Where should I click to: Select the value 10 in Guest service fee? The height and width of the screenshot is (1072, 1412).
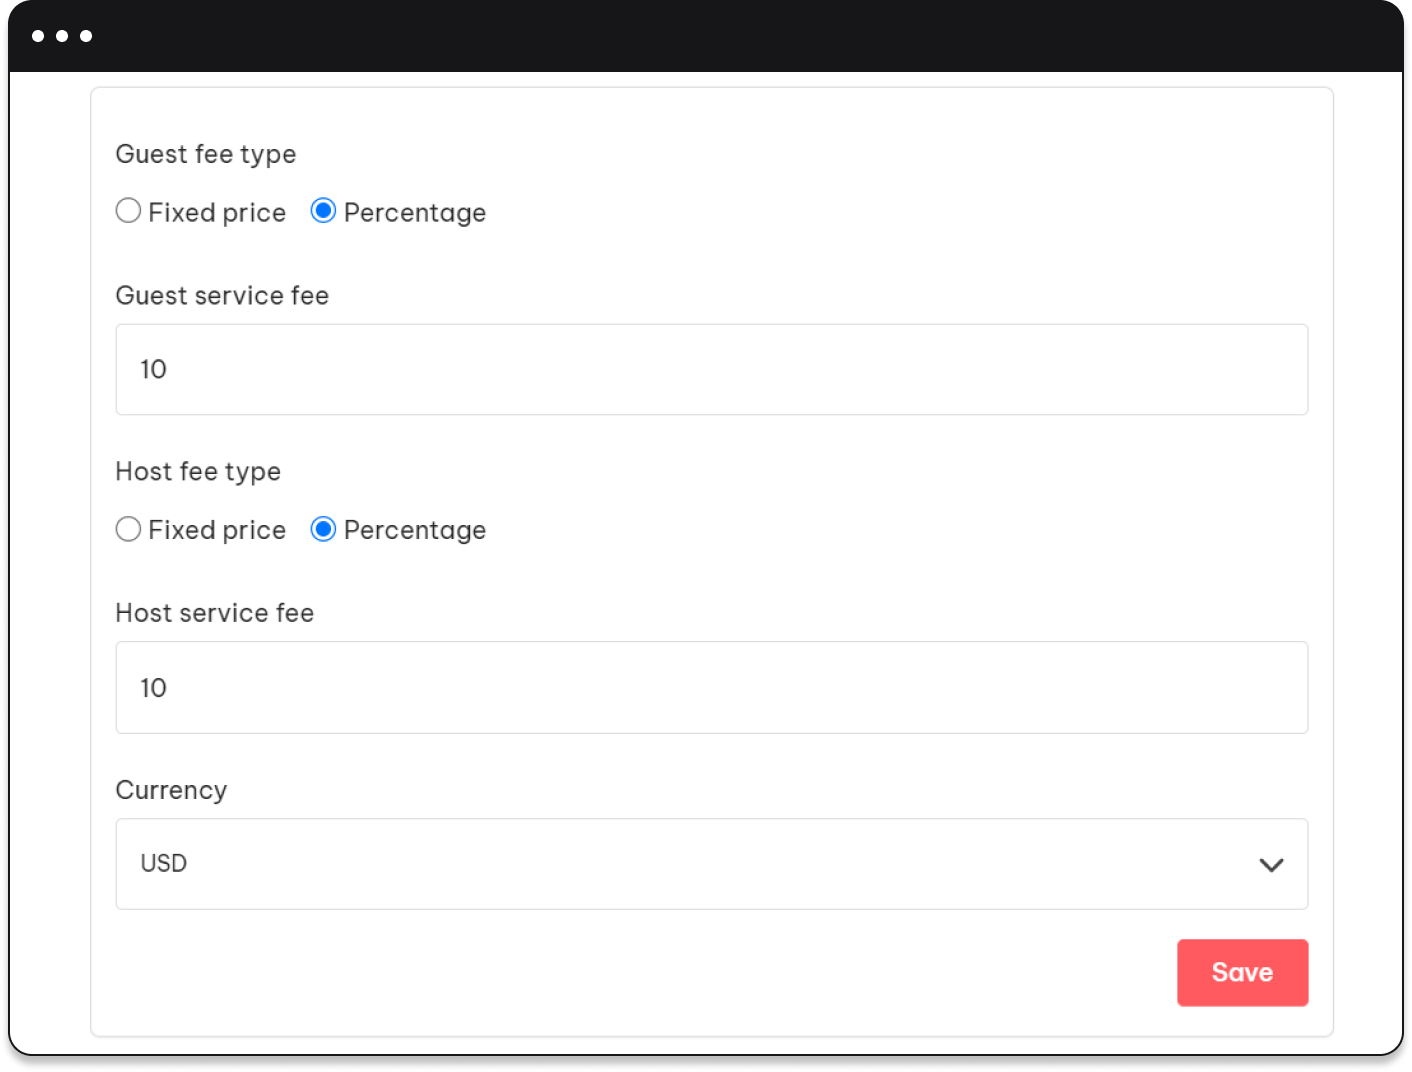(153, 369)
